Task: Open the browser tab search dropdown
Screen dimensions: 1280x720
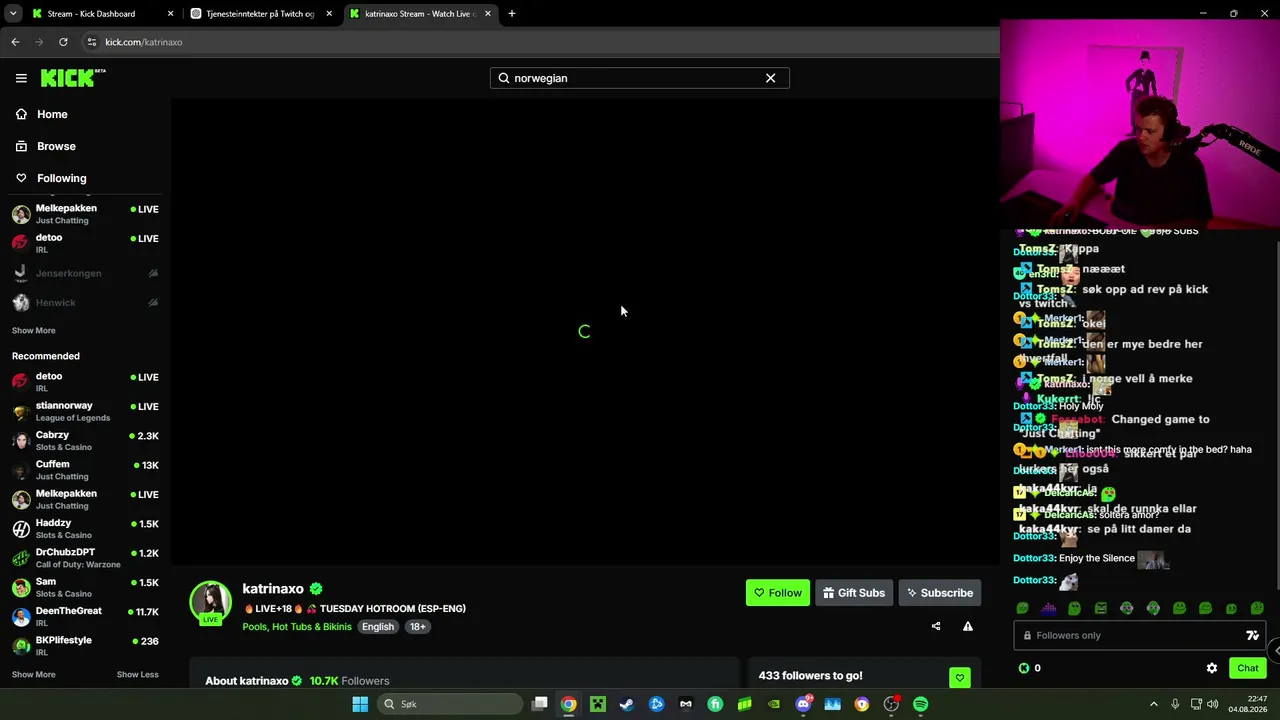Action: (13, 14)
